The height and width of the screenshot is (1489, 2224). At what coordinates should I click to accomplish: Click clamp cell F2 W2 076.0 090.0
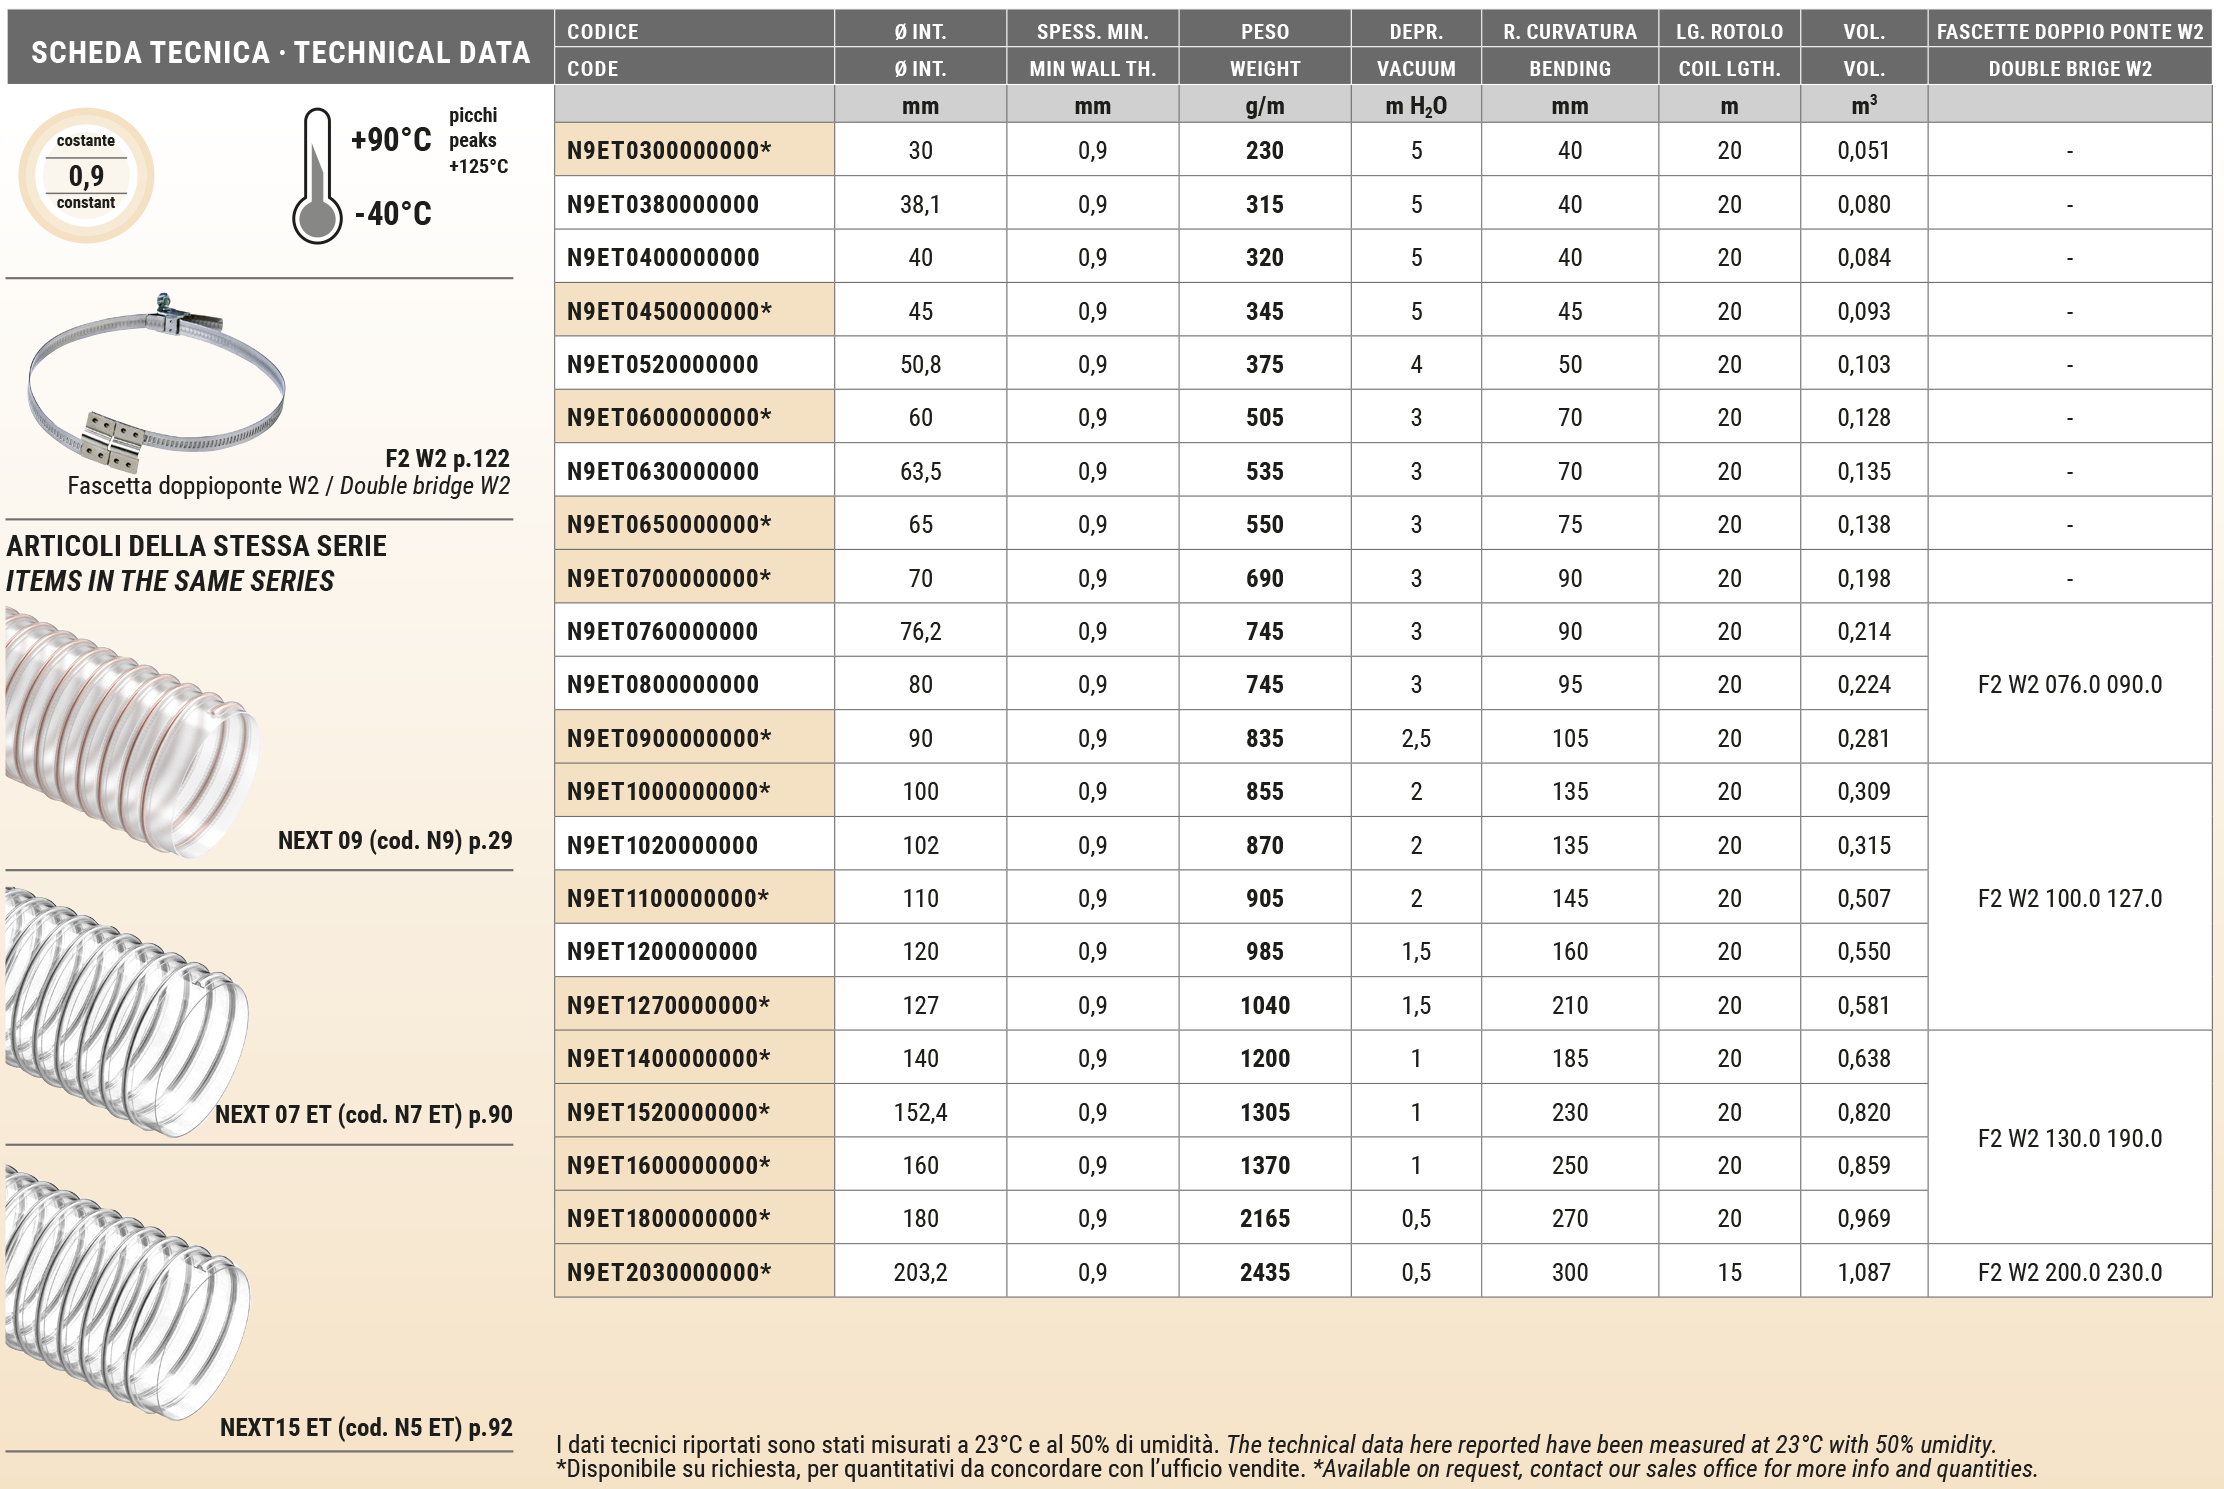[2069, 684]
